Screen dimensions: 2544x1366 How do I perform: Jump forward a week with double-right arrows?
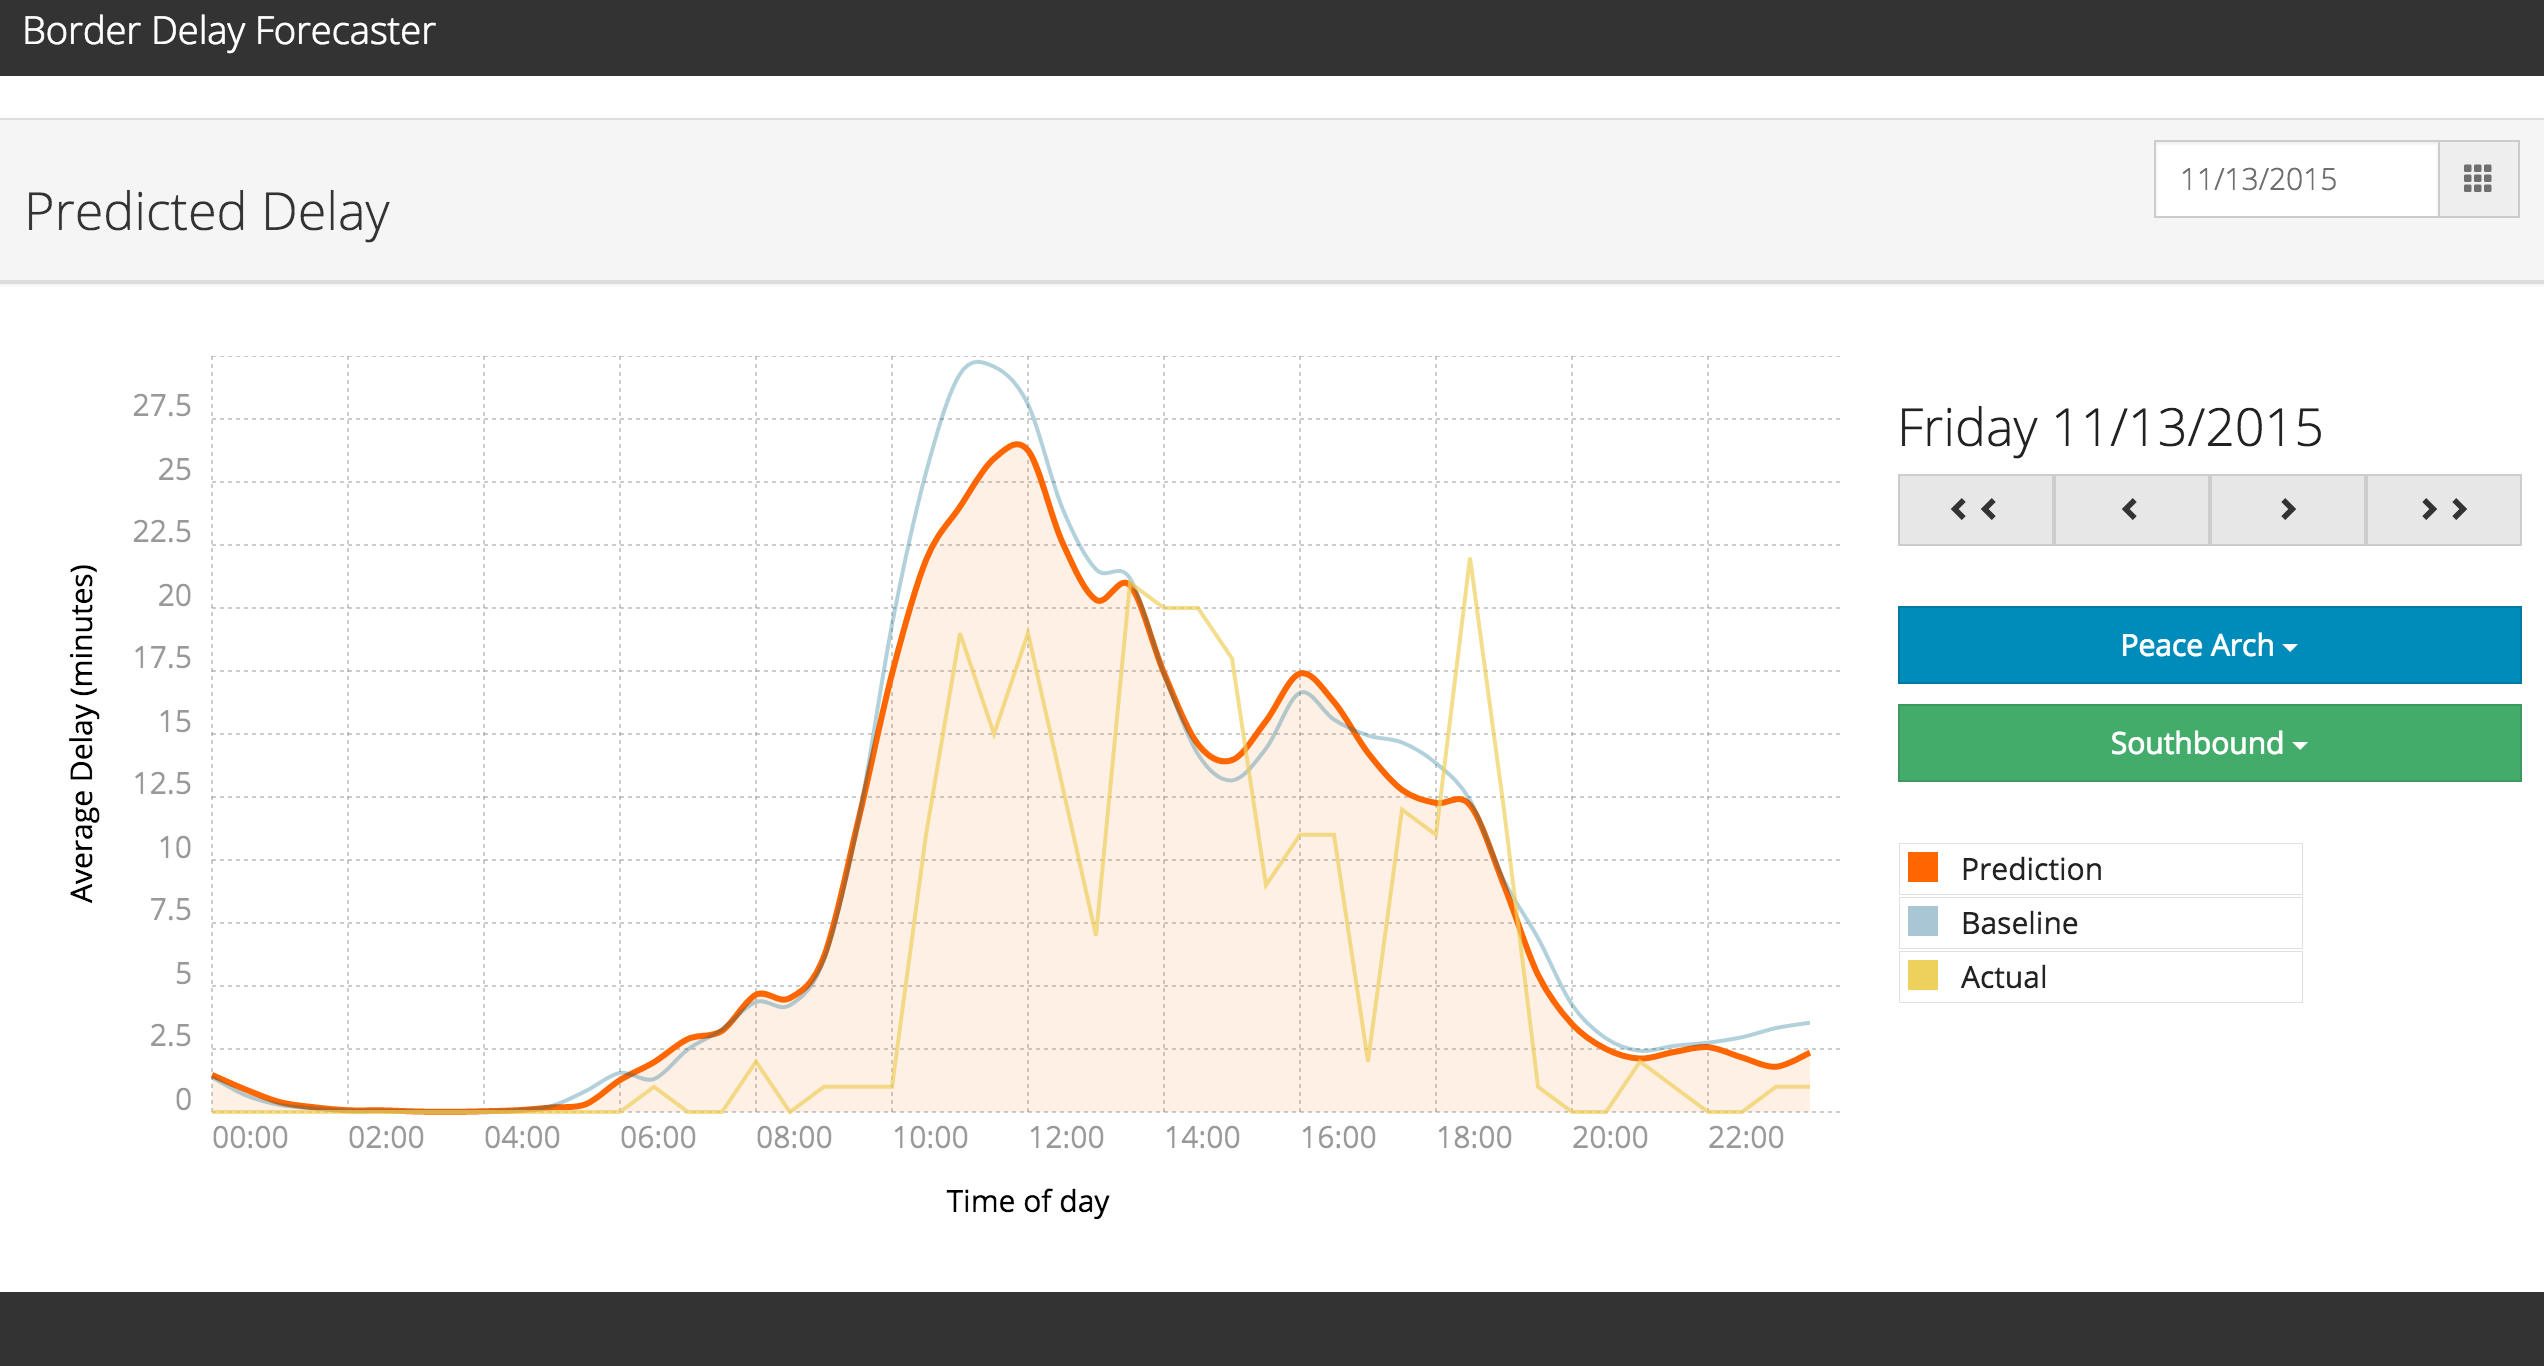(2443, 510)
